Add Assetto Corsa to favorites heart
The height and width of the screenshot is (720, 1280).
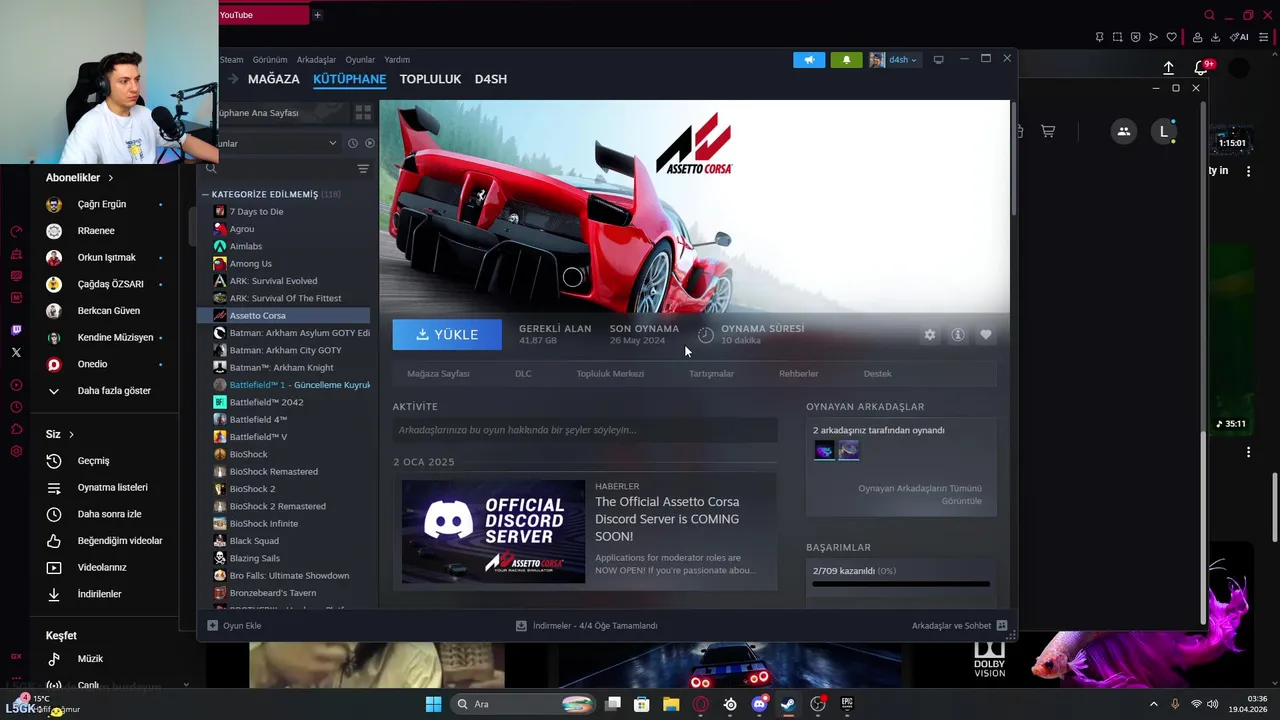point(986,335)
